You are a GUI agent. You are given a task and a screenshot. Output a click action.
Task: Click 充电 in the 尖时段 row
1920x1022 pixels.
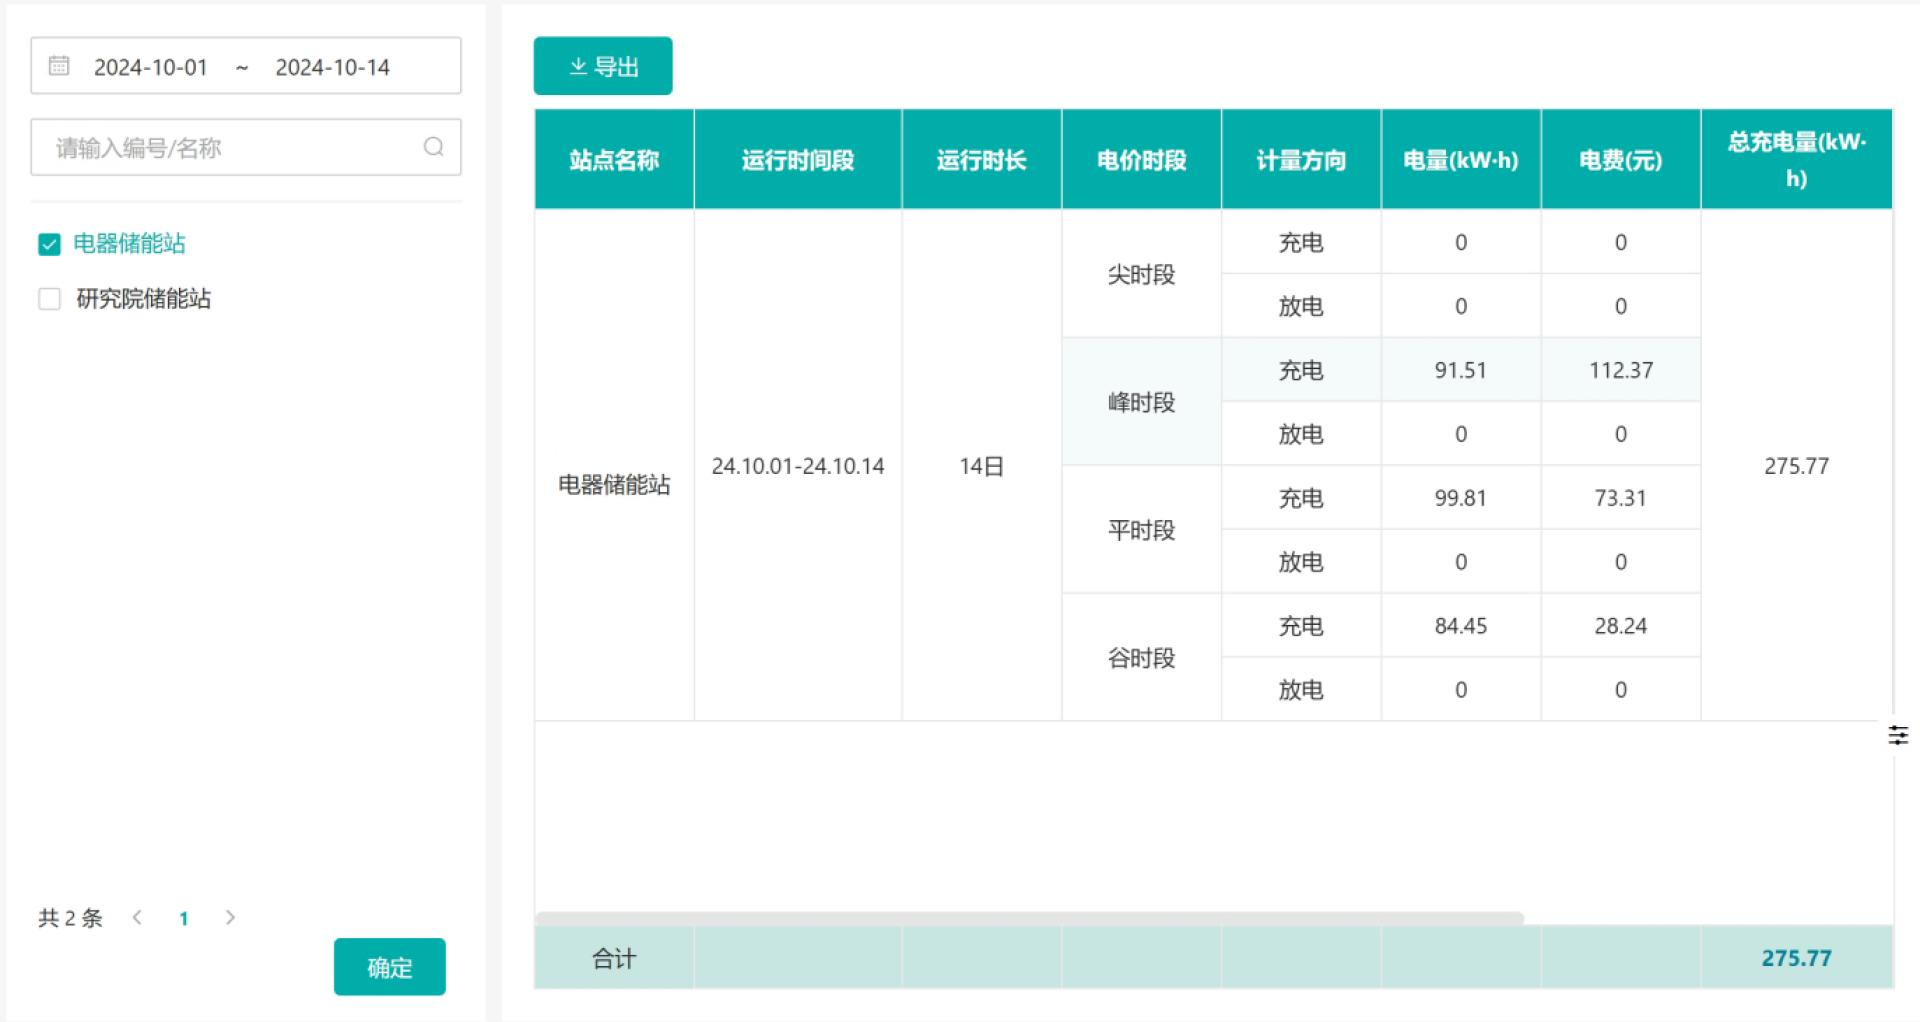click(1301, 242)
